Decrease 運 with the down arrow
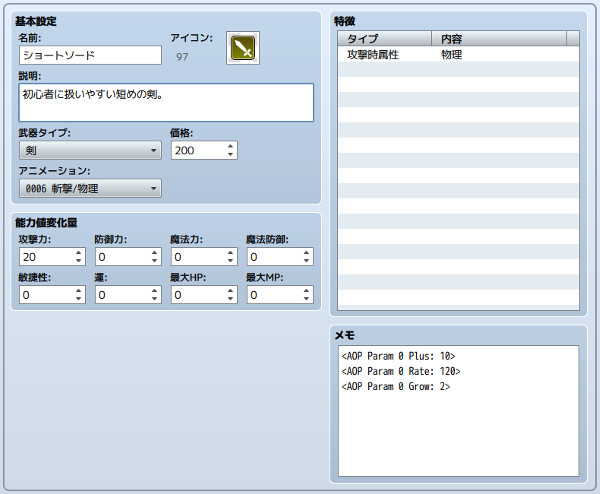600x494 pixels. [154, 299]
